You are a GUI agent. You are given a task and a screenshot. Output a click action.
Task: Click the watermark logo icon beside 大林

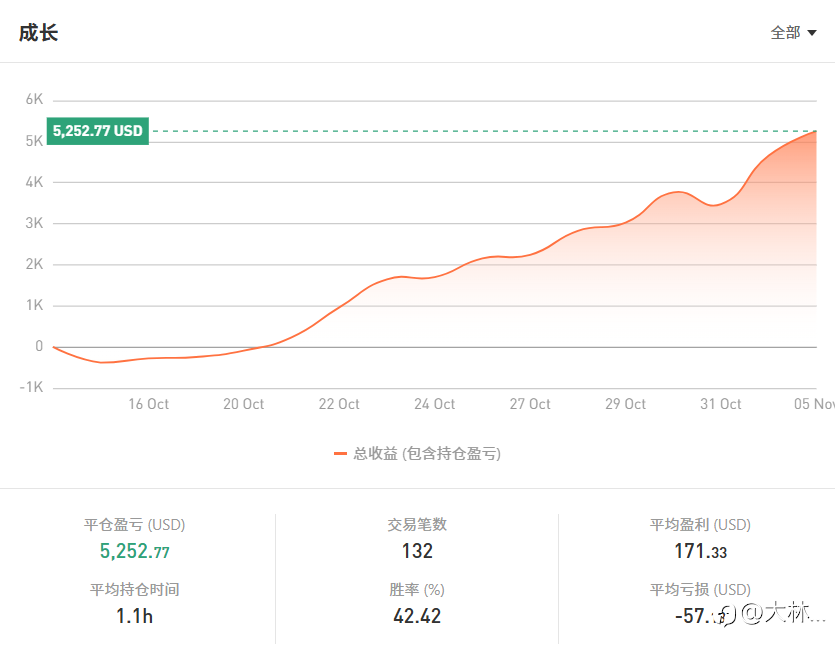click(x=728, y=613)
